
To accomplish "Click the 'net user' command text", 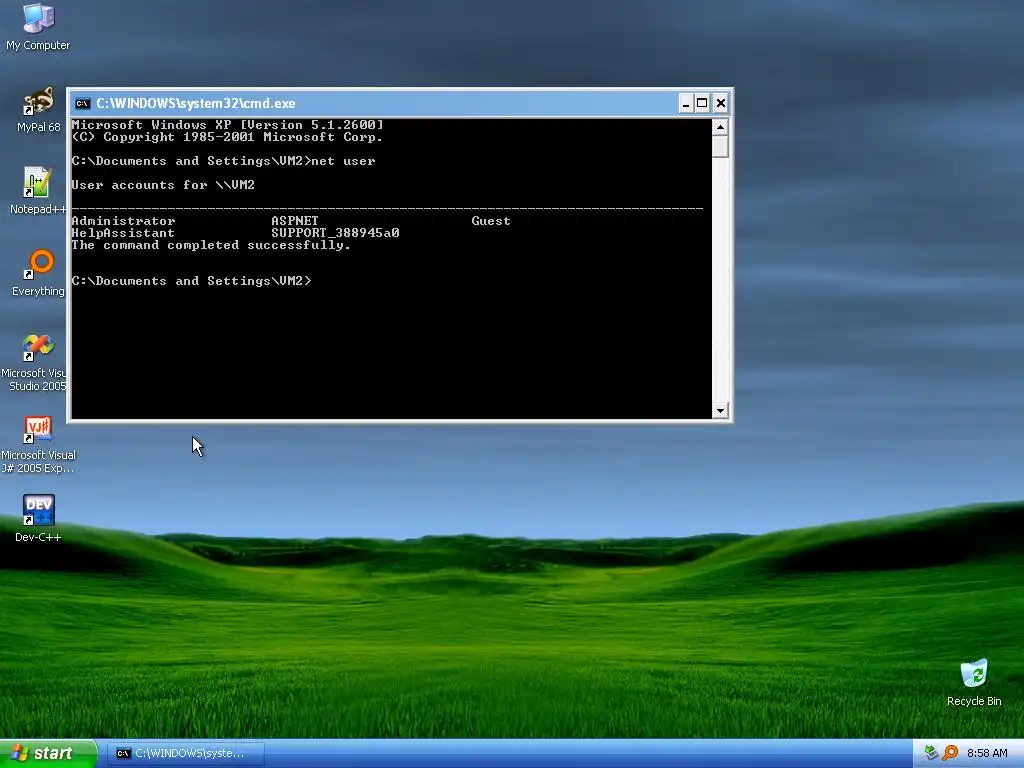I will click(x=344, y=161).
